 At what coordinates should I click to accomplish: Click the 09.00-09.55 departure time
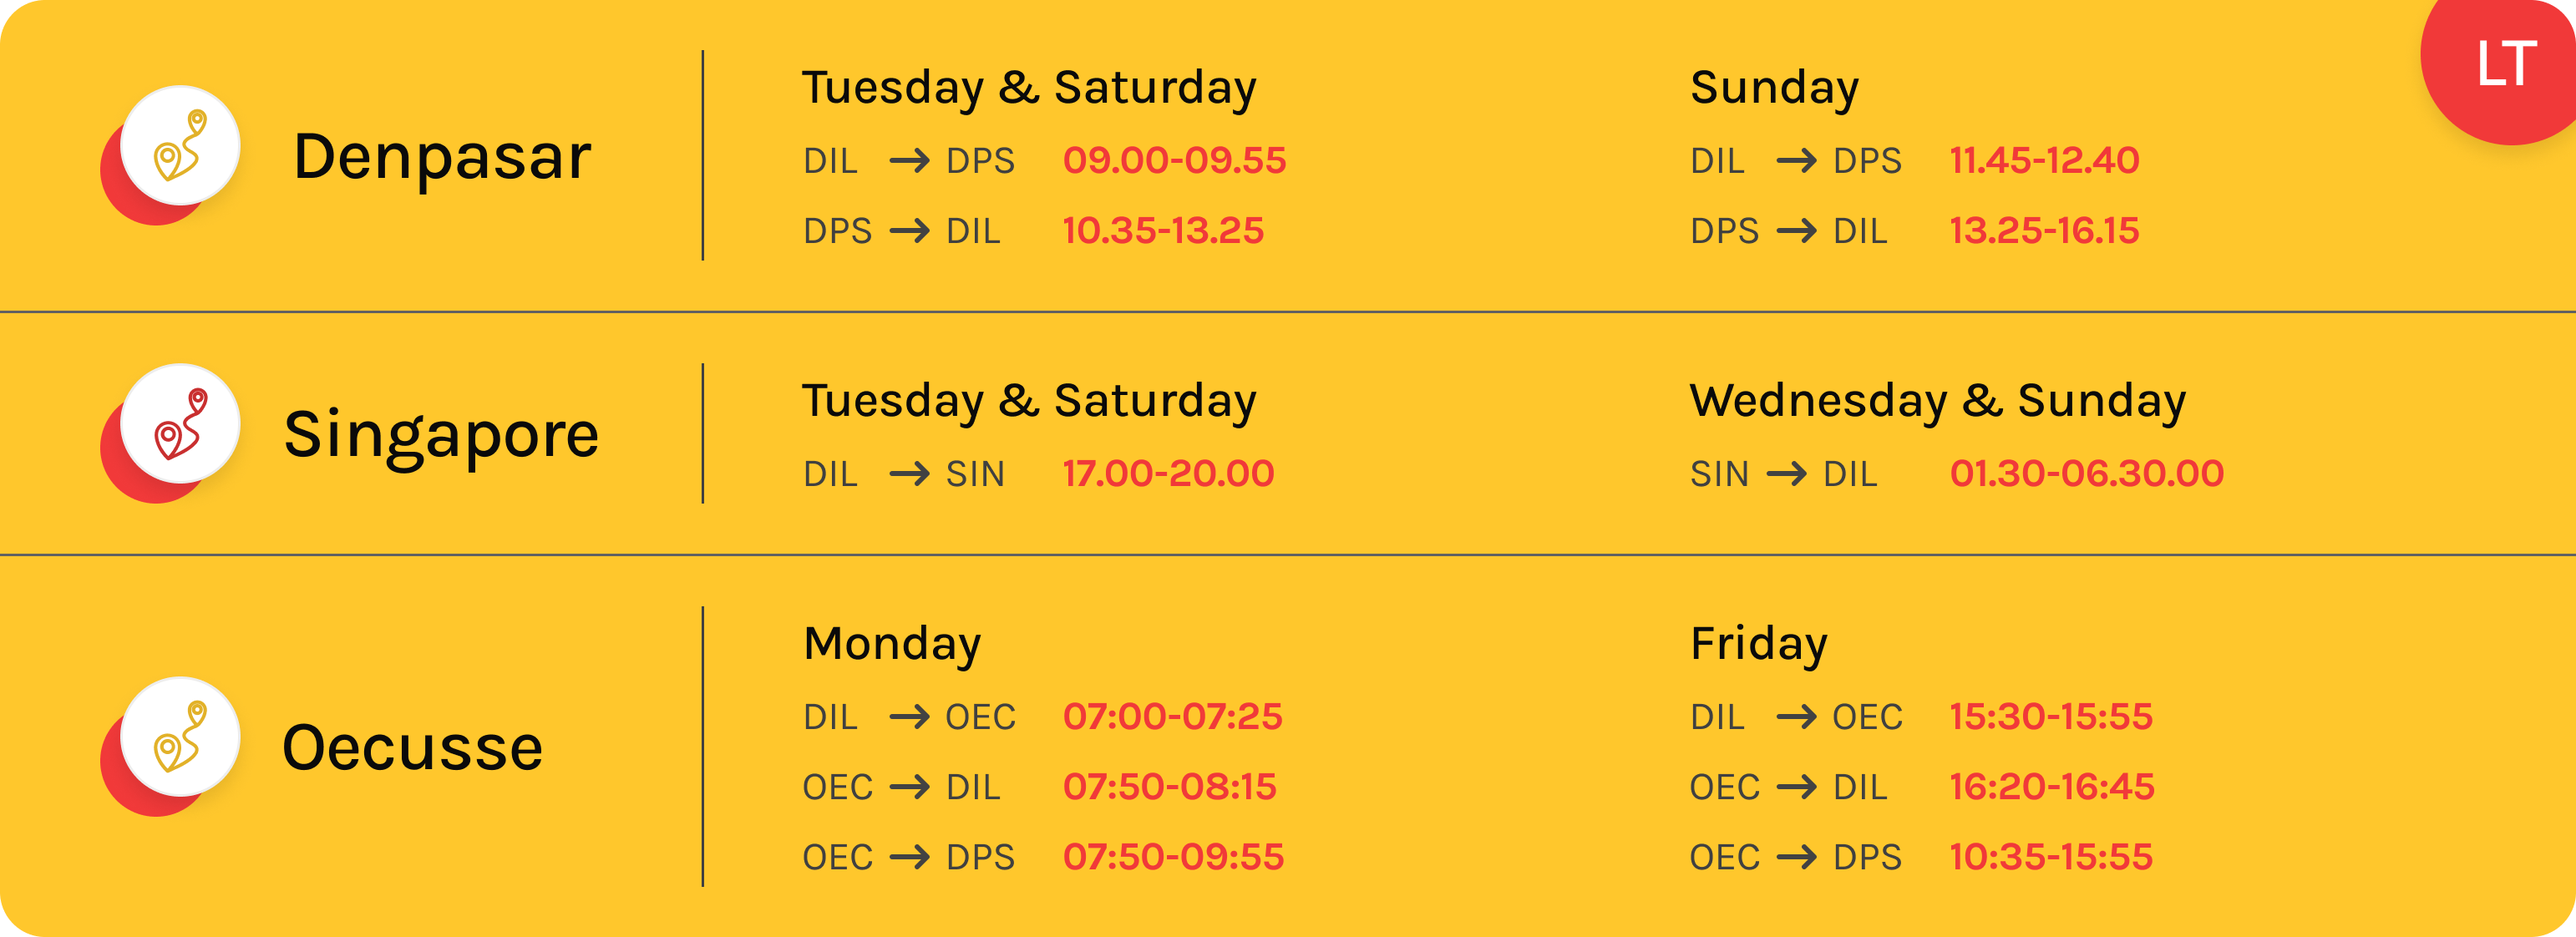coord(1174,161)
